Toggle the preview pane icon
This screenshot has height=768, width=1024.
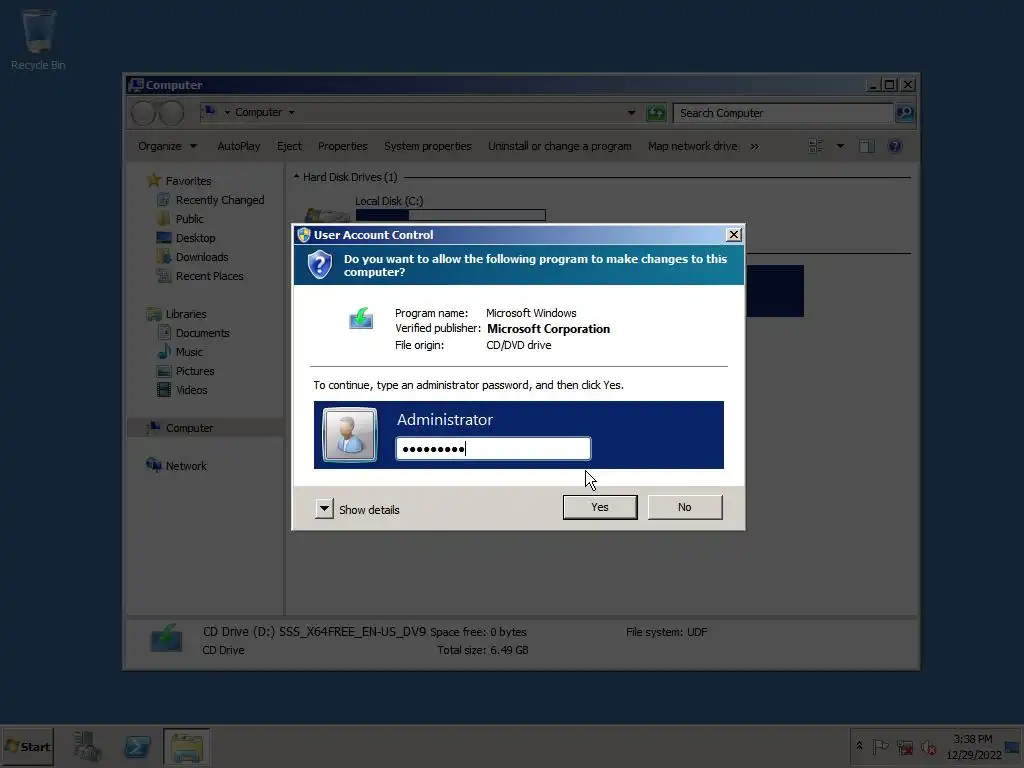[x=867, y=146]
